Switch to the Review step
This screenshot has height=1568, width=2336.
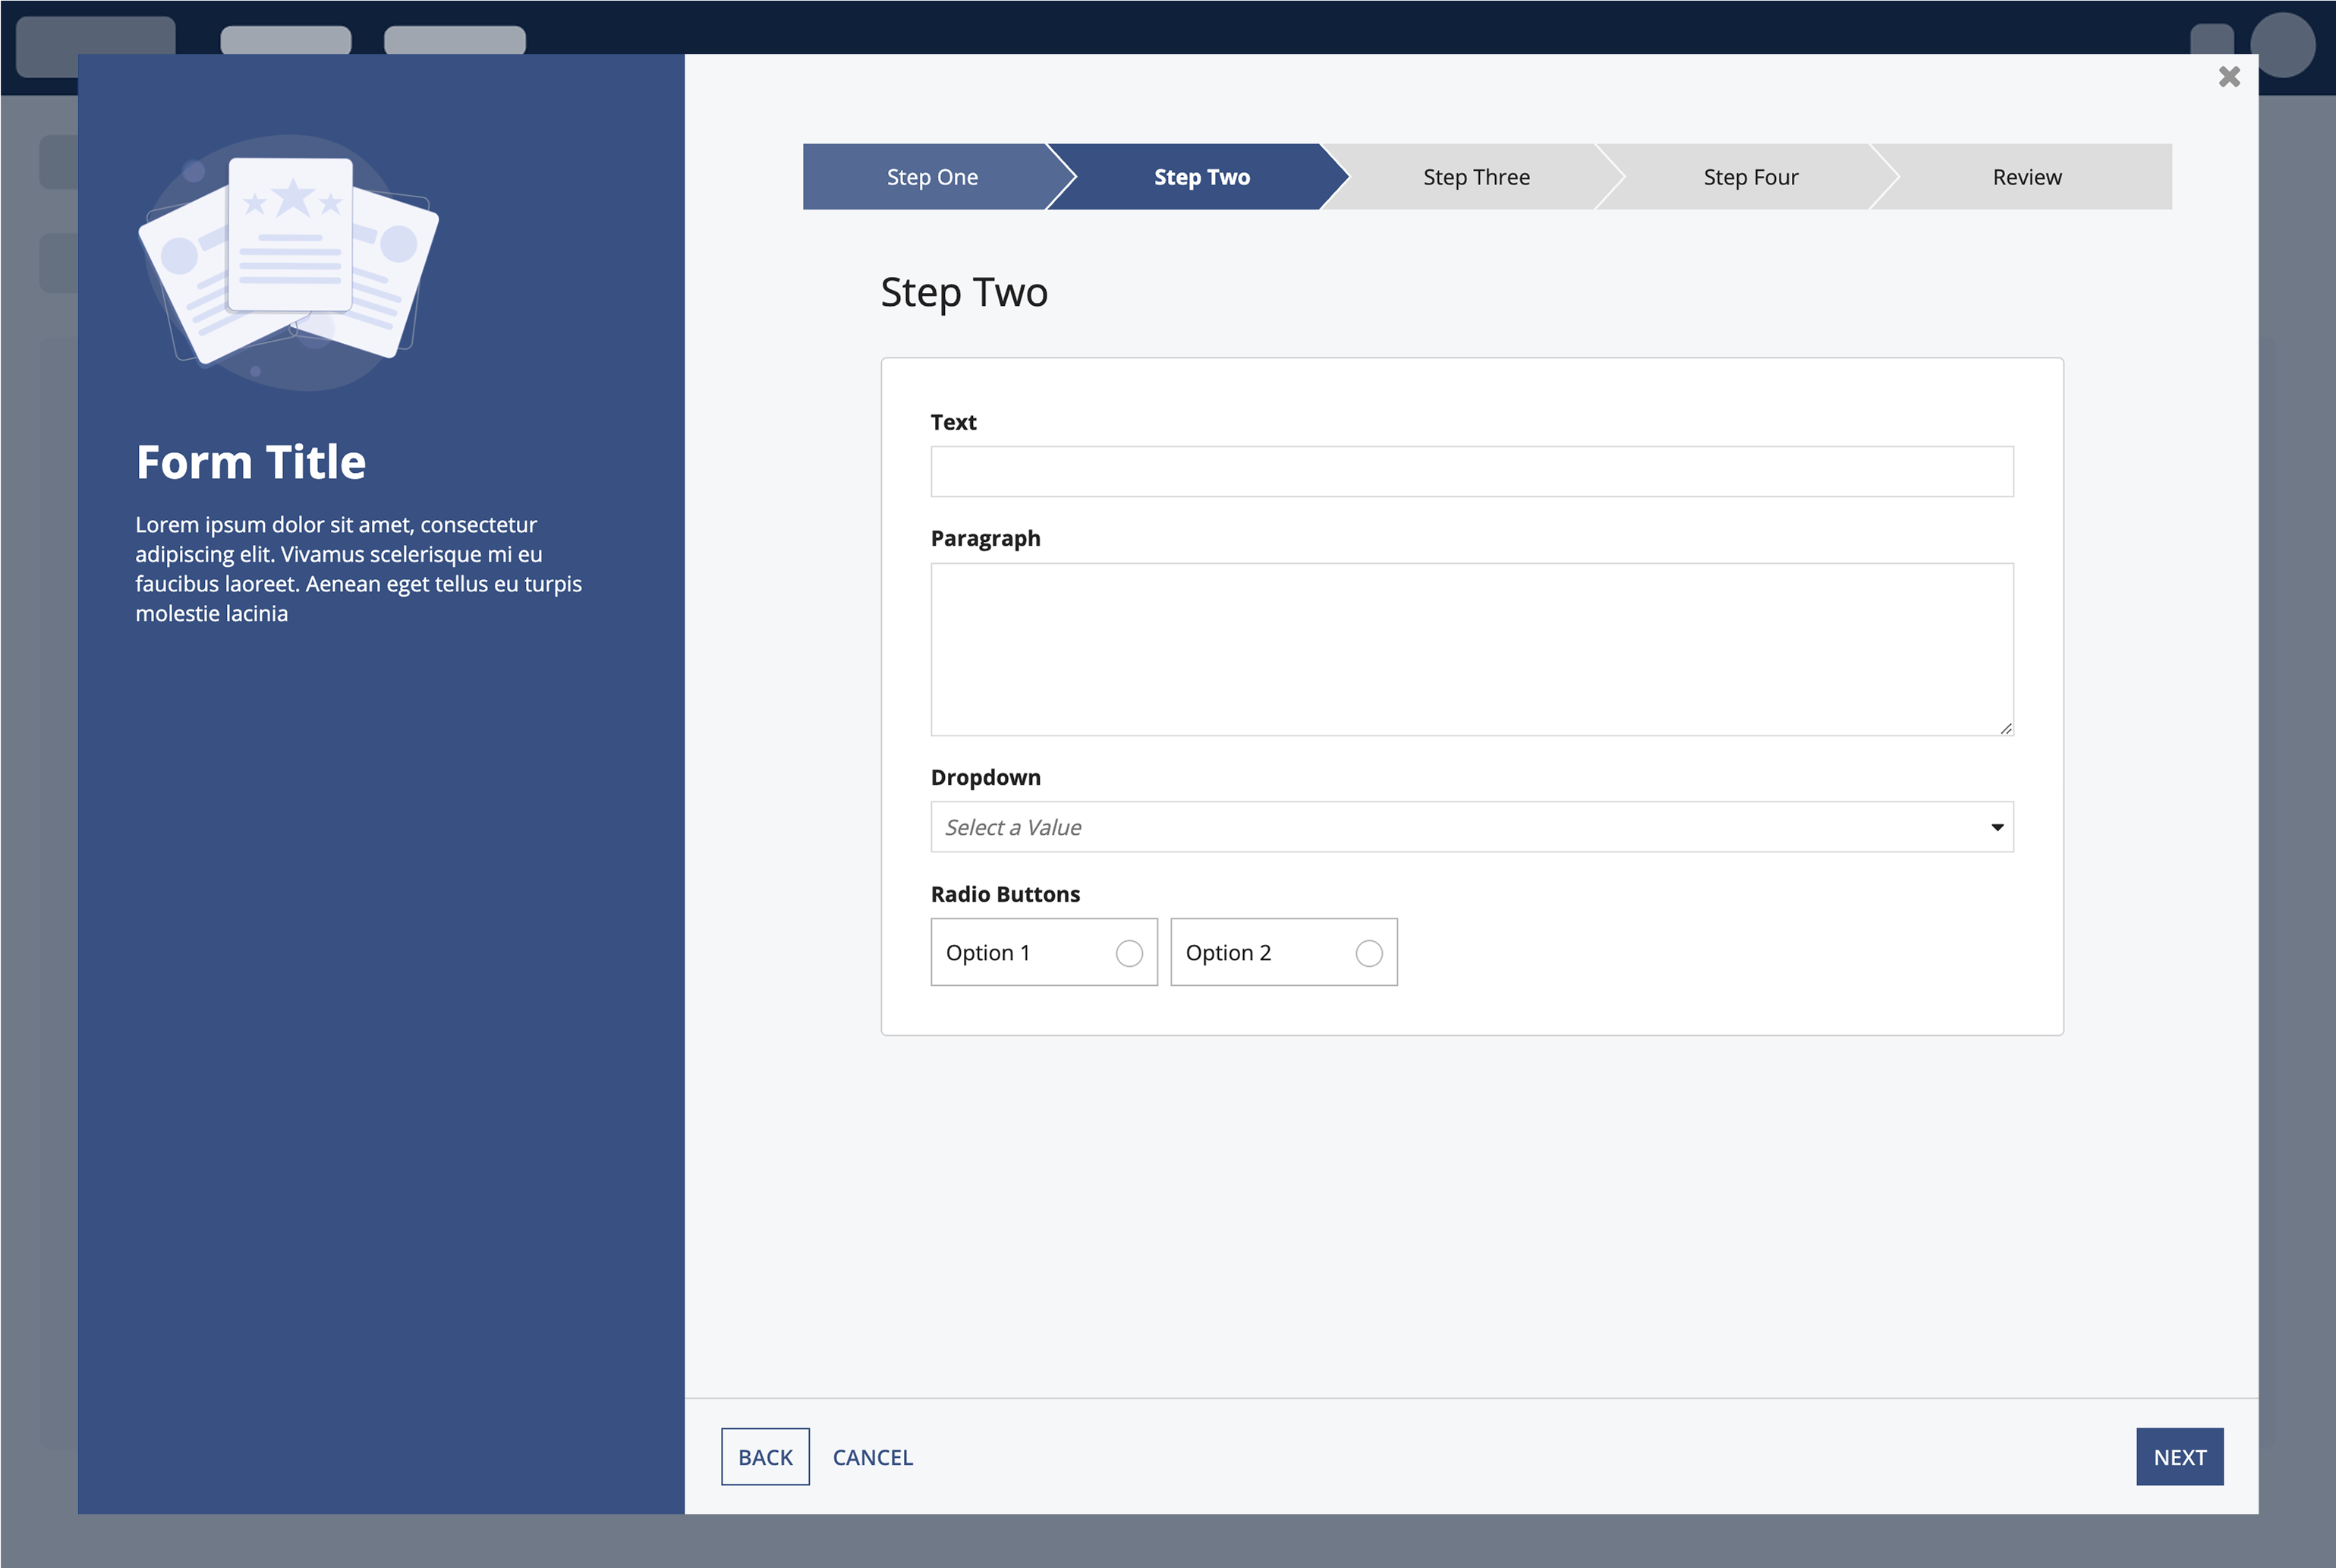coord(2026,177)
